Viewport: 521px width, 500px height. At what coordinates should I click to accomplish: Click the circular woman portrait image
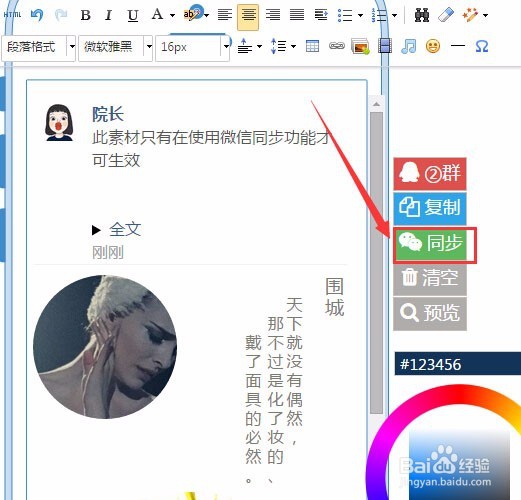coord(105,347)
